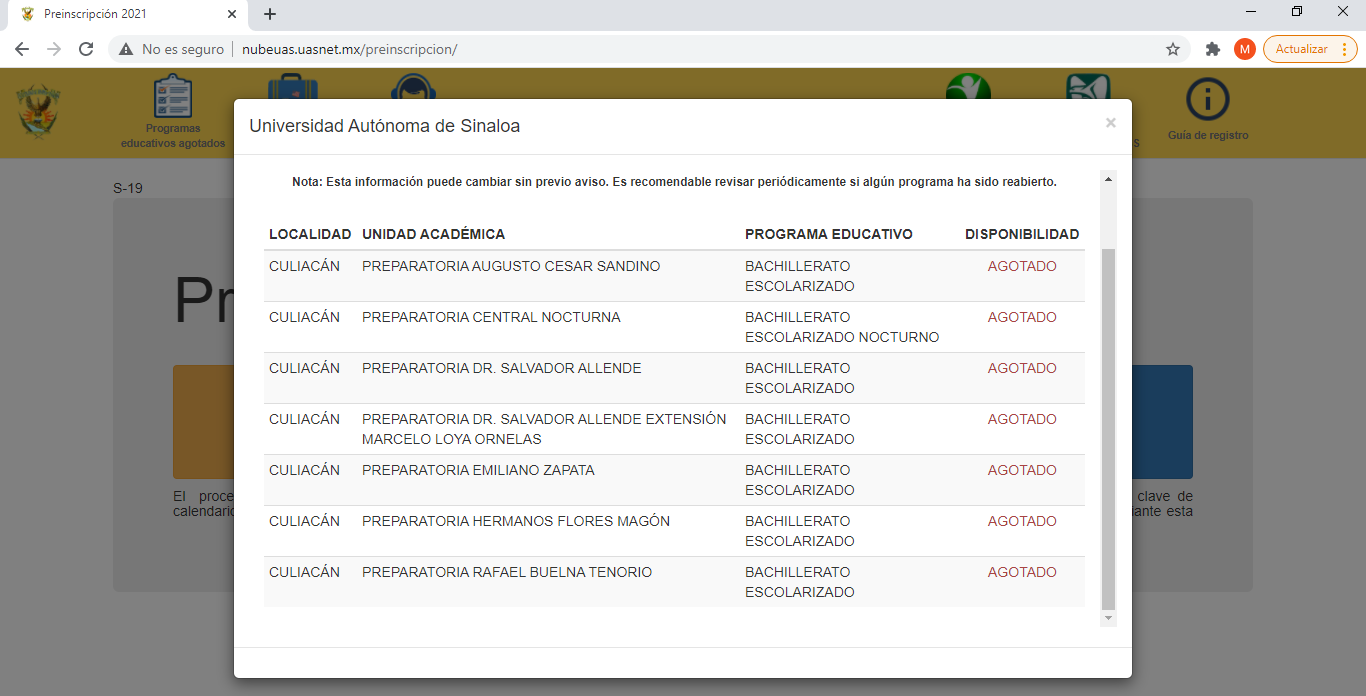Select PREPARATORIA RAFAEL BUELNA TENORIO text
The width and height of the screenshot is (1366, 696).
pos(507,572)
